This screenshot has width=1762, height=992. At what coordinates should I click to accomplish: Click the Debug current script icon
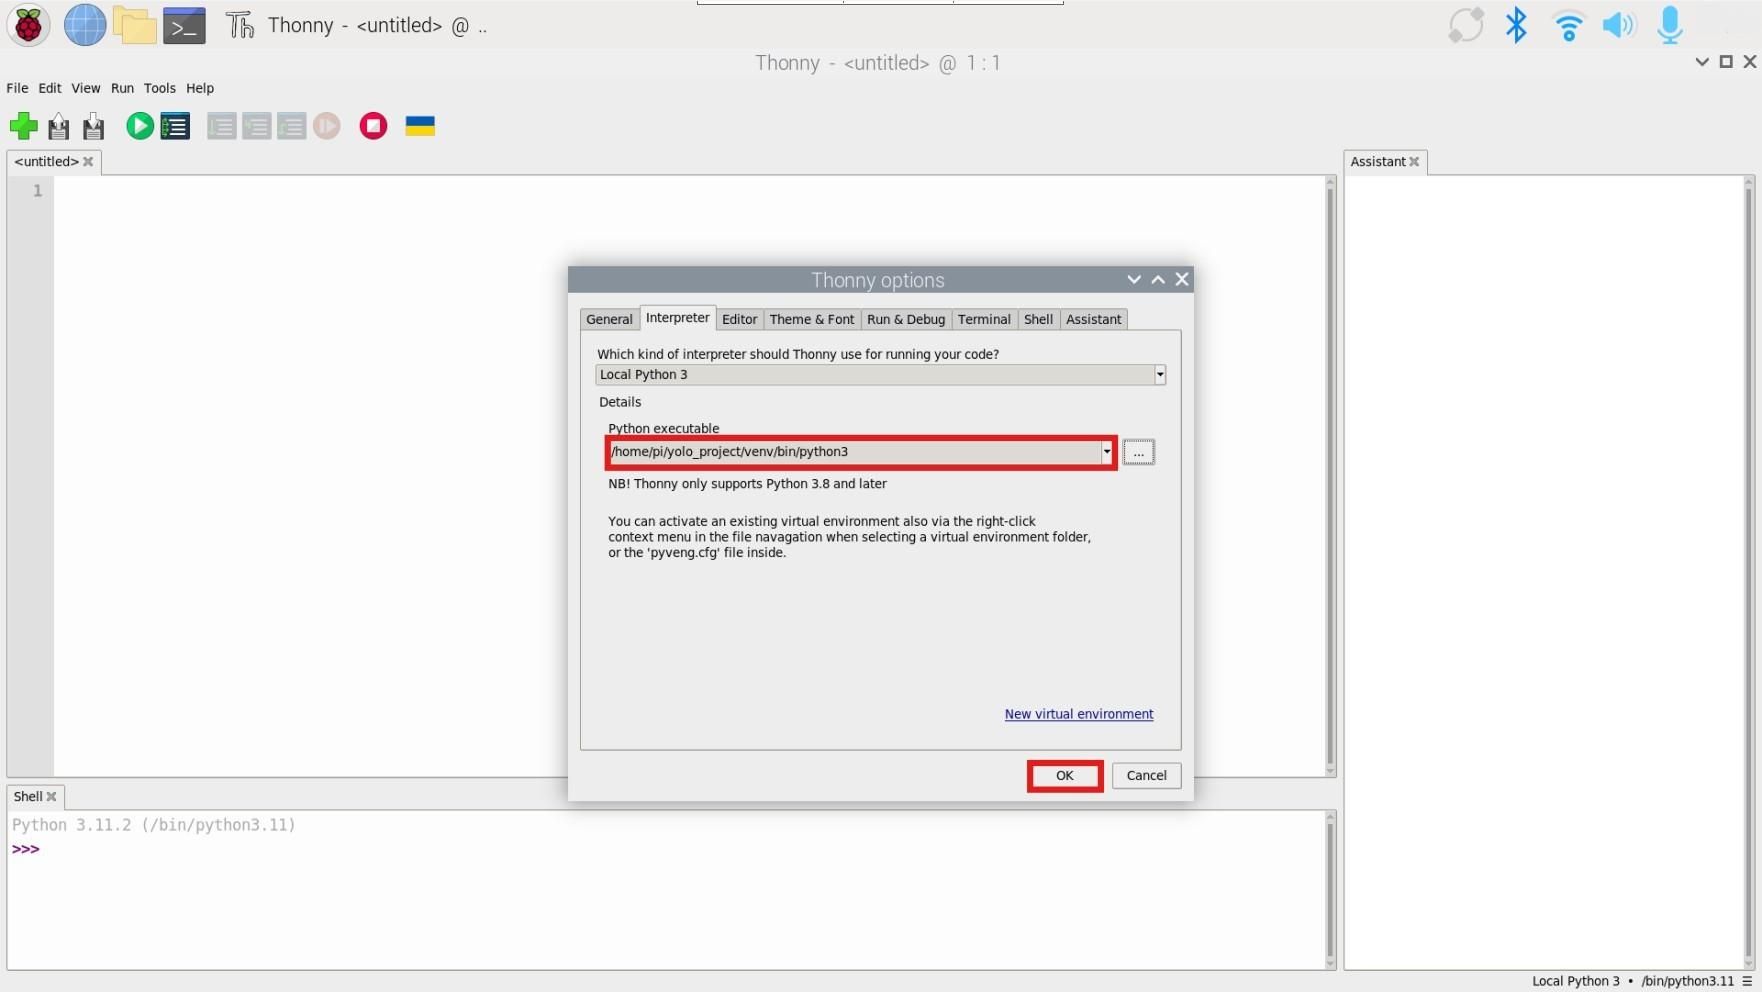pos(175,126)
